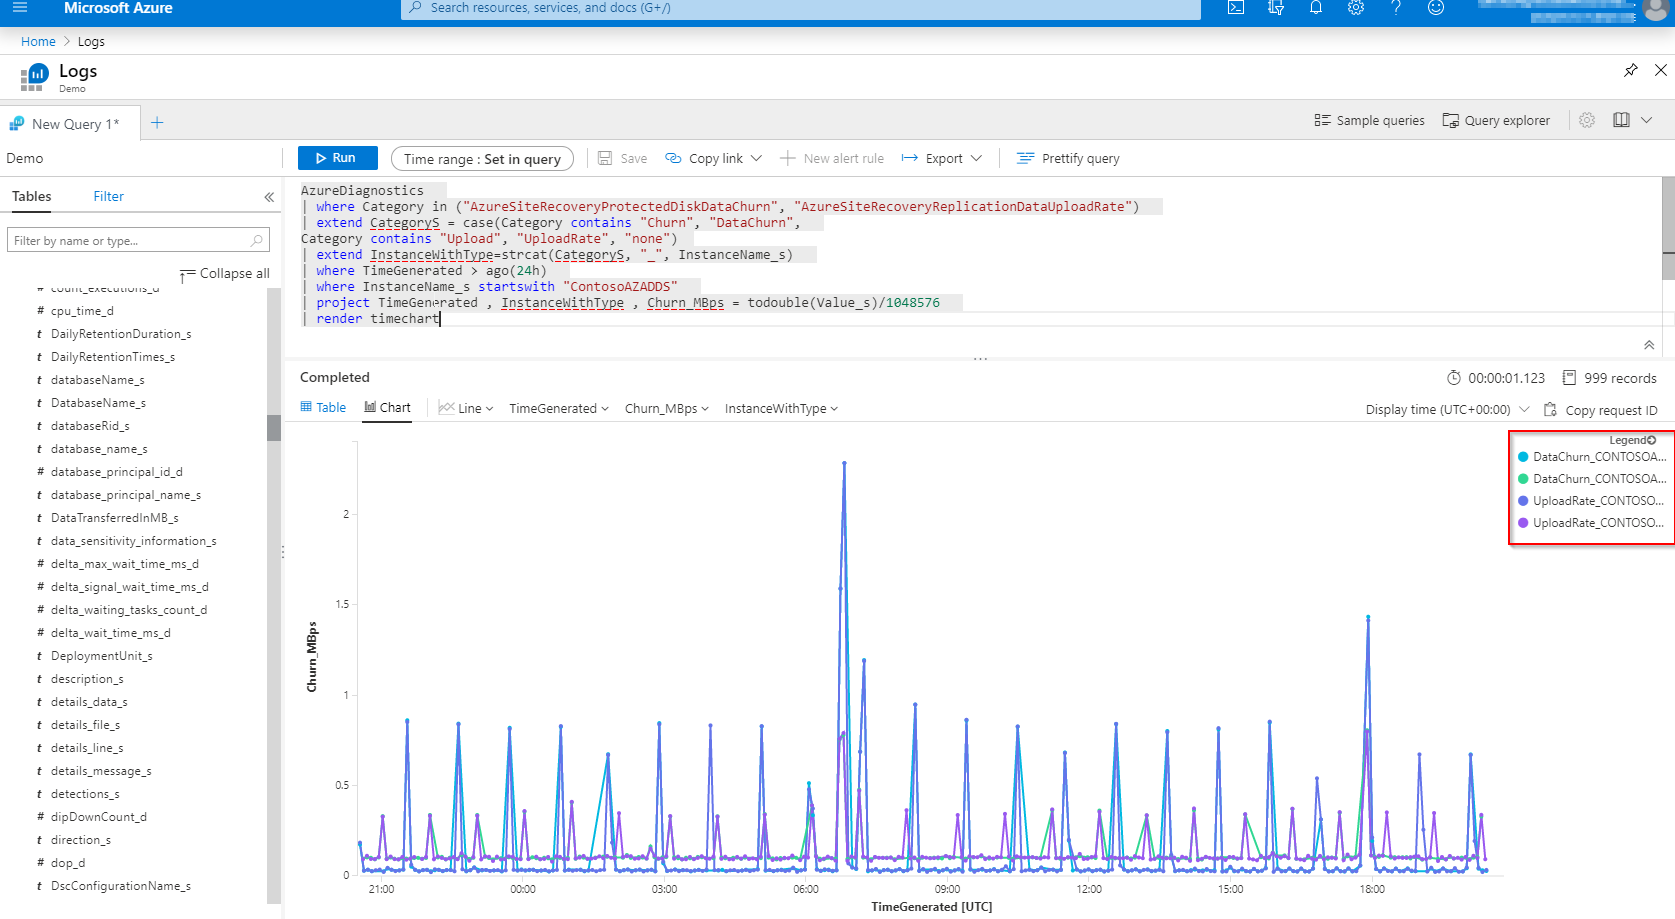Expand the Copy link dropdown arrow
This screenshot has width=1675, height=919.
click(757, 158)
